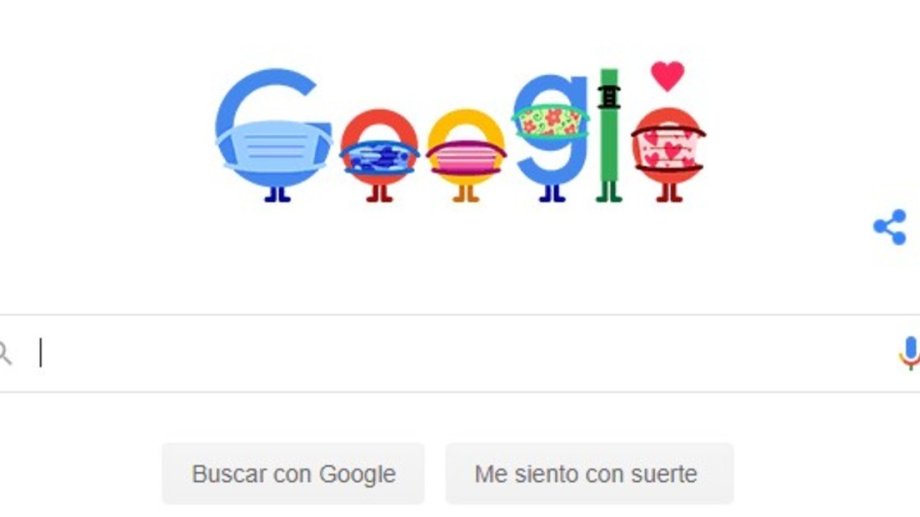This screenshot has height=517, width=920.
Task: Click the blue feet under the G
Action: coord(277,194)
